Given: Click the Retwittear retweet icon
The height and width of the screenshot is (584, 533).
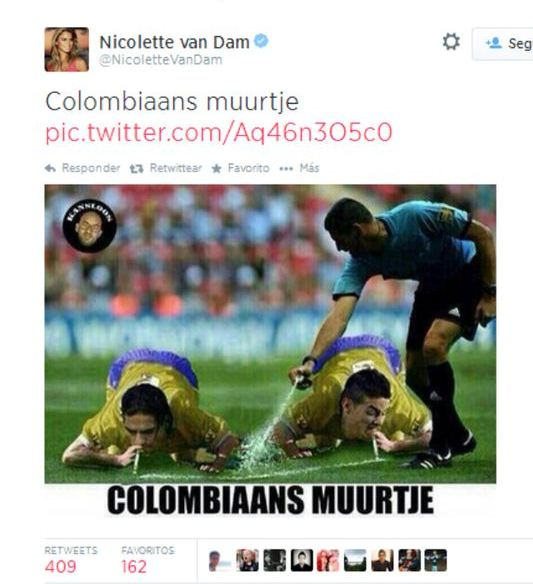Looking at the screenshot, I should tap(136, 169).
